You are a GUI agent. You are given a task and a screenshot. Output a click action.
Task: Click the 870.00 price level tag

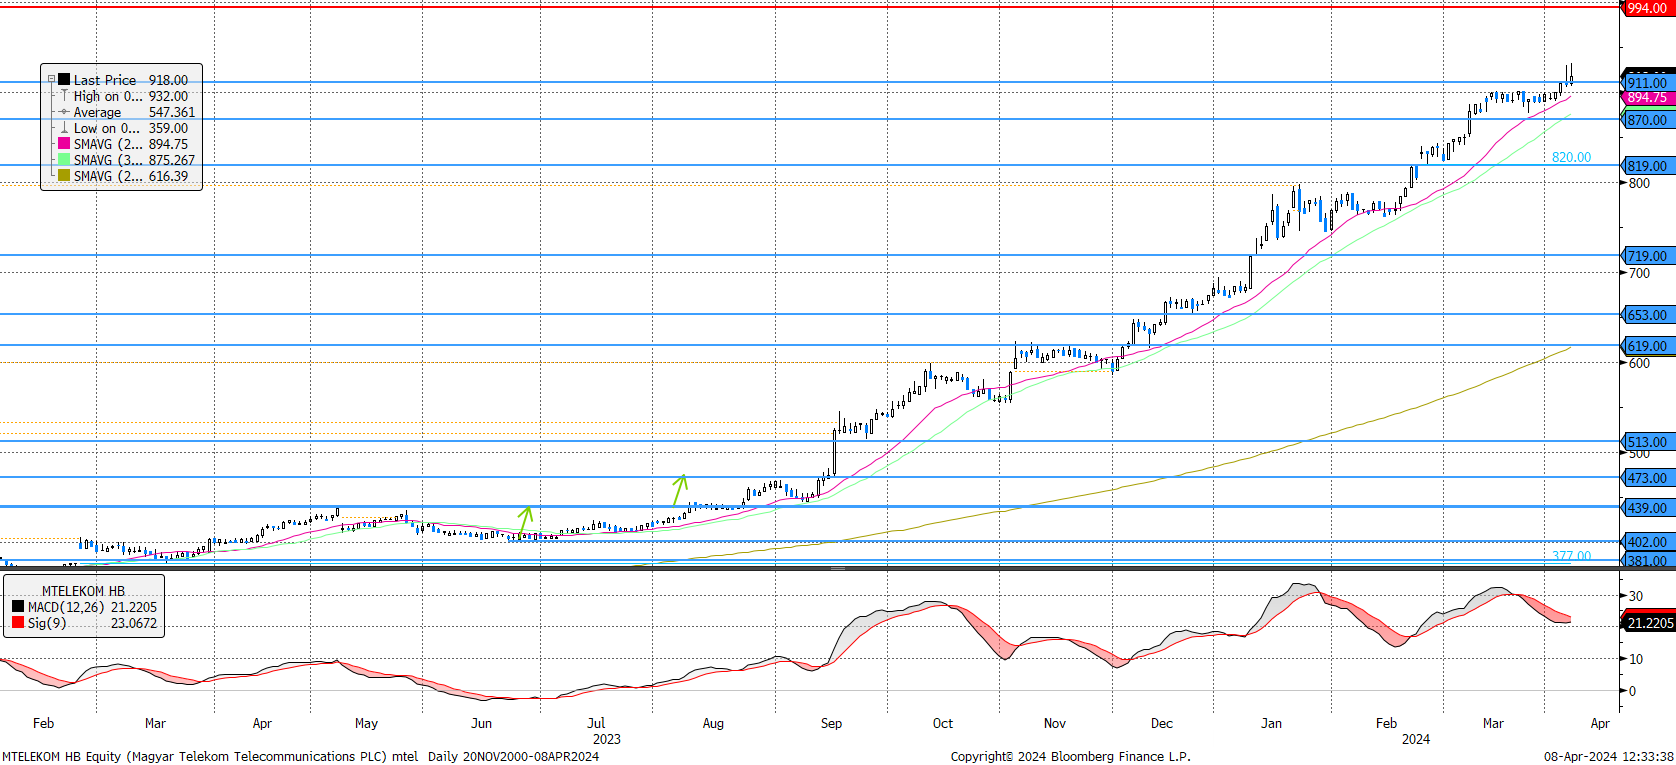(1647, 120)
